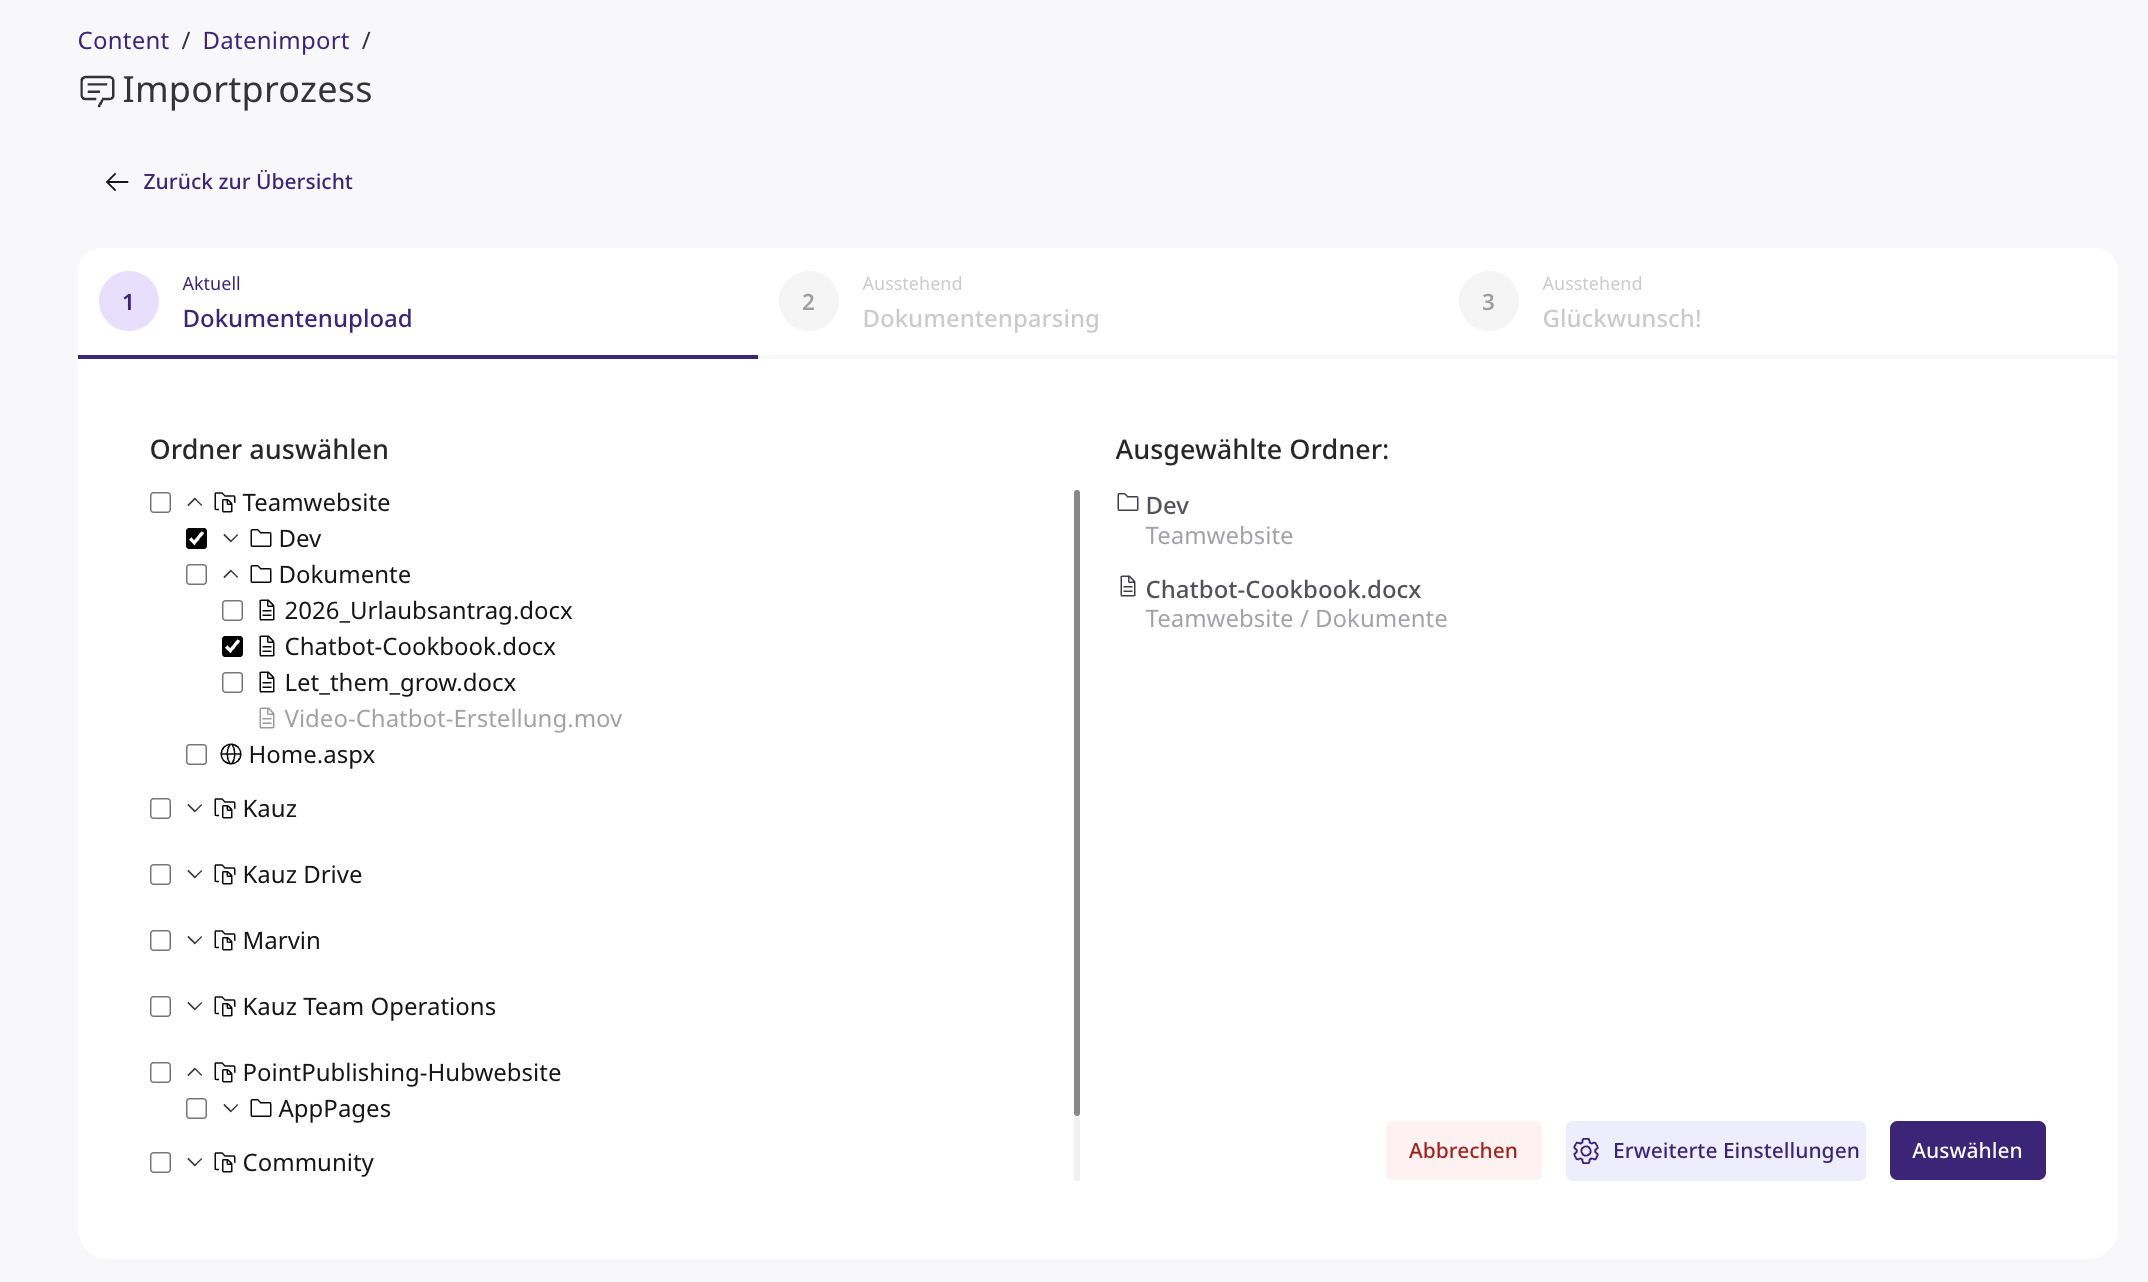Go to Datenimport breadcrumb
Viewport: 2148px width, 1282px height.
(x=276, y=40)
